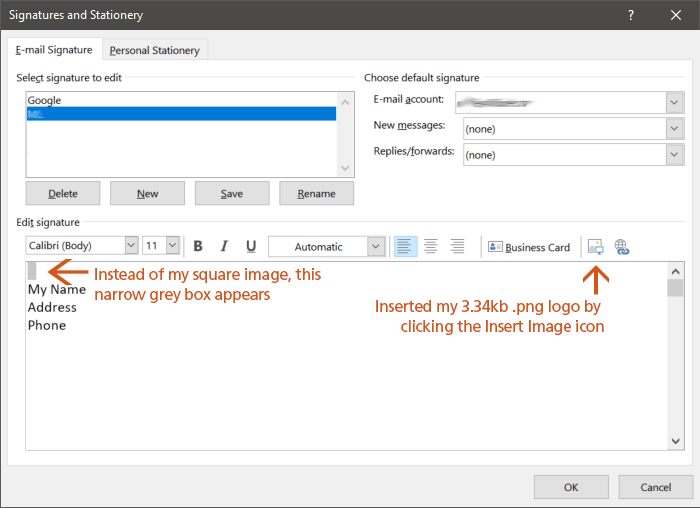Viewport: 700px width, 508px height.
Task: Click the Insert Hyperlink icon
Action: click(621, 247)
